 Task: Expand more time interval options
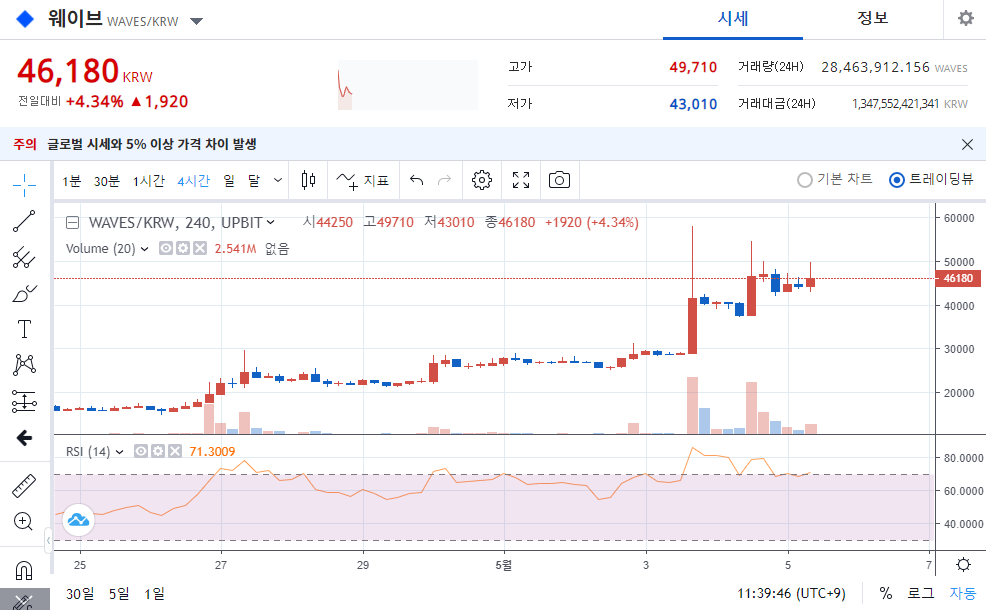pyautogui.click(x=277, y=180)
